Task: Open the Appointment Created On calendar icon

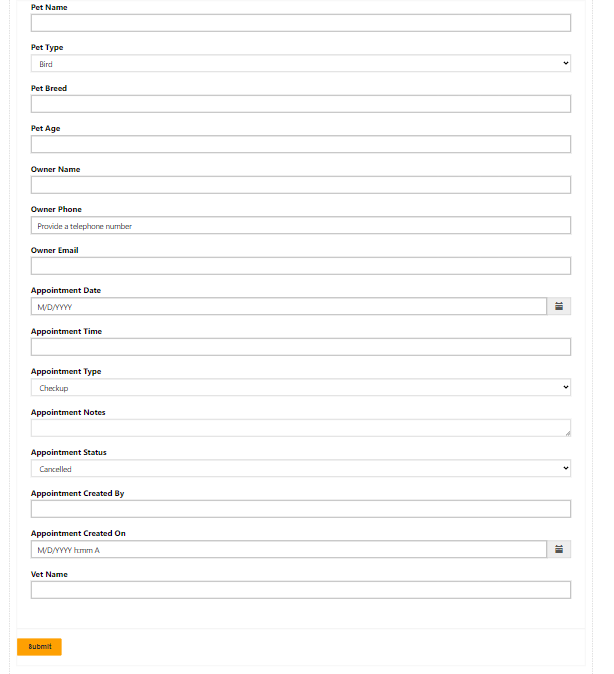Action: tap(559, 549)
